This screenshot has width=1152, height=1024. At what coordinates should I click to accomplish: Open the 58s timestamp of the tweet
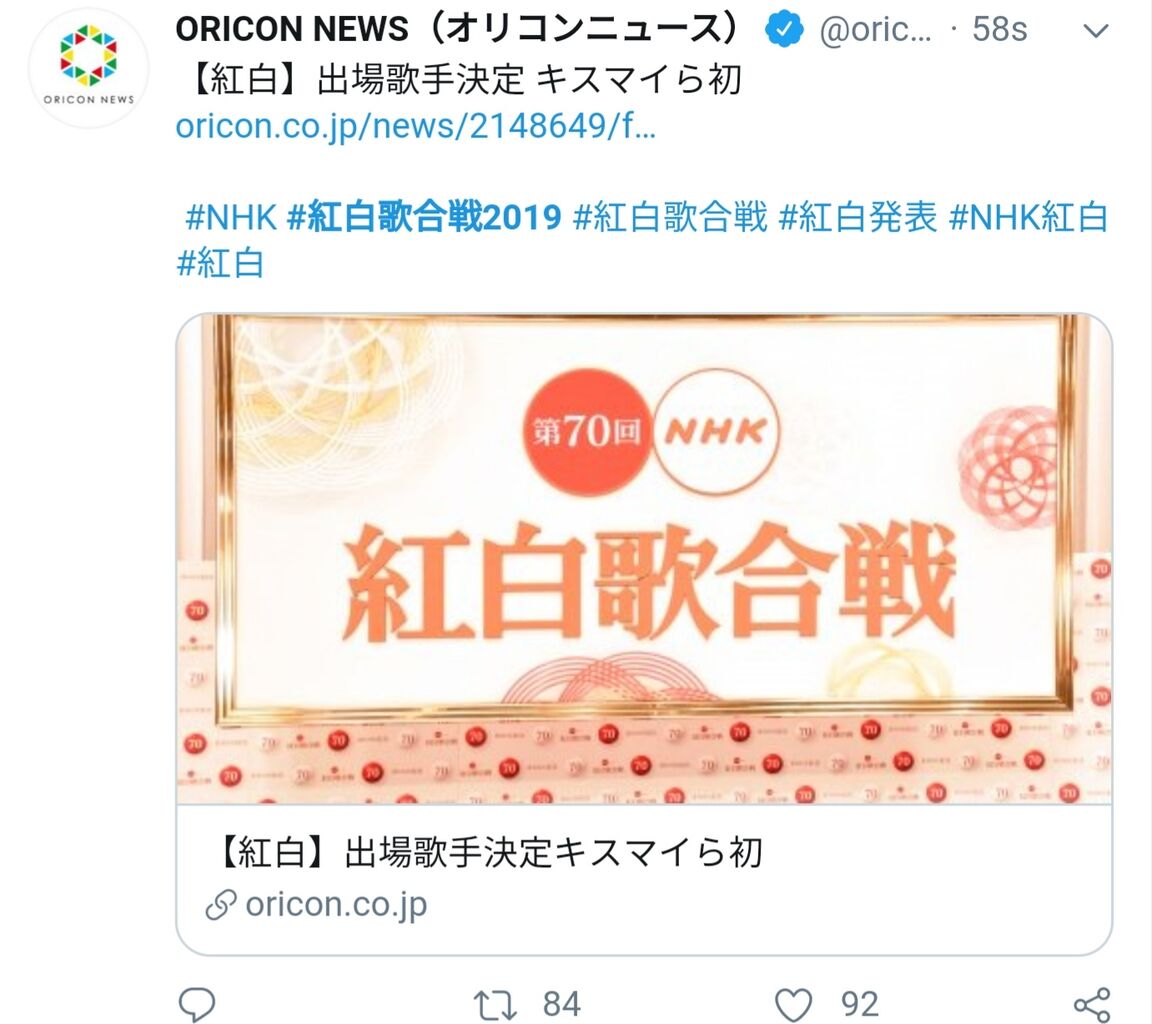[999, 29]
